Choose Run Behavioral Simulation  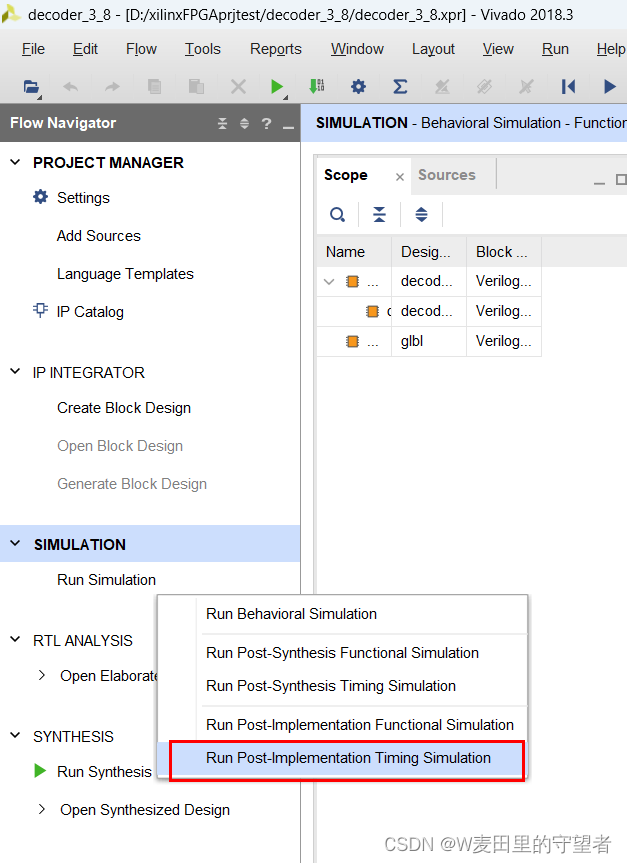tap(291, 614)
